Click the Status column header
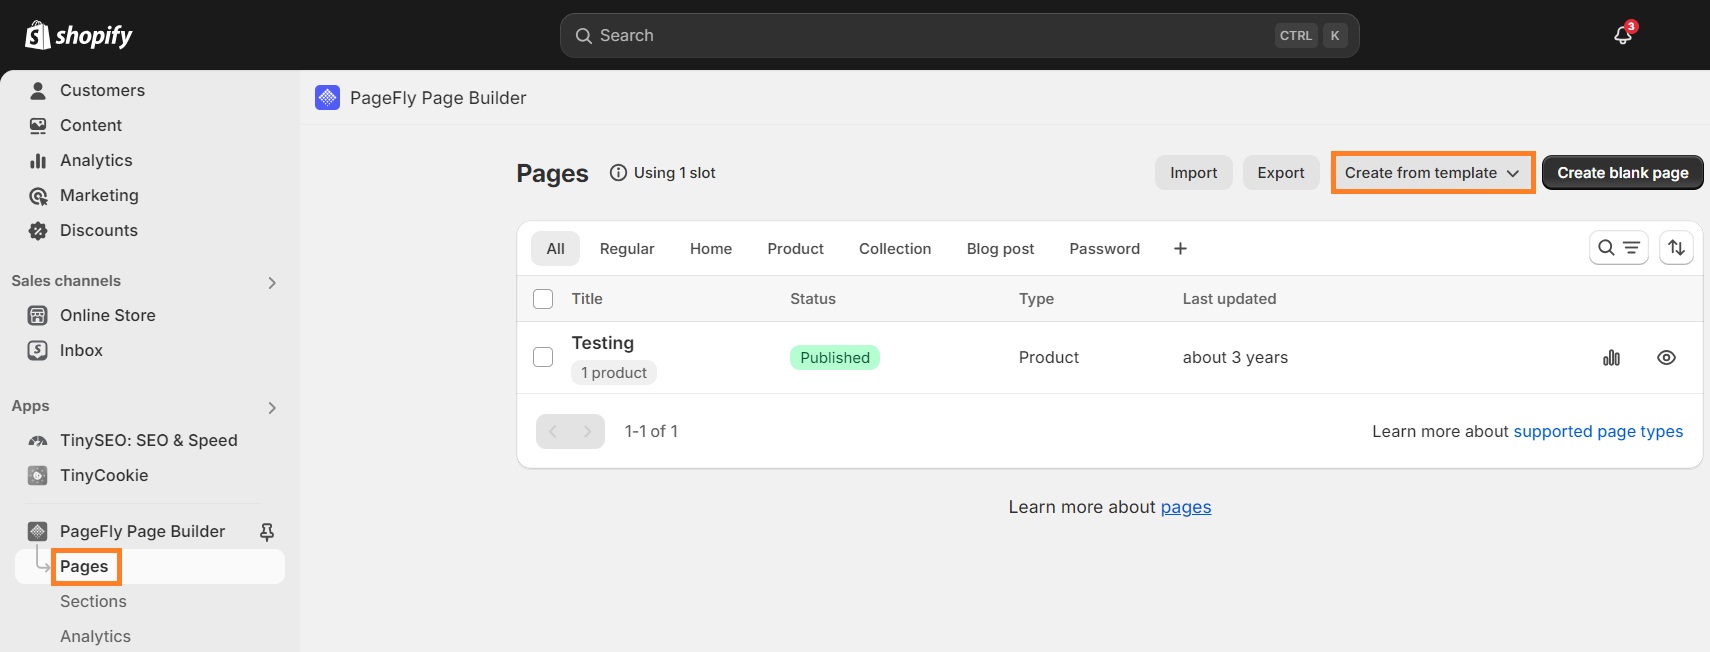Image resolution: width=1710 pixels, height=652 pixels. pyautogui.click(x=813, y=299)
